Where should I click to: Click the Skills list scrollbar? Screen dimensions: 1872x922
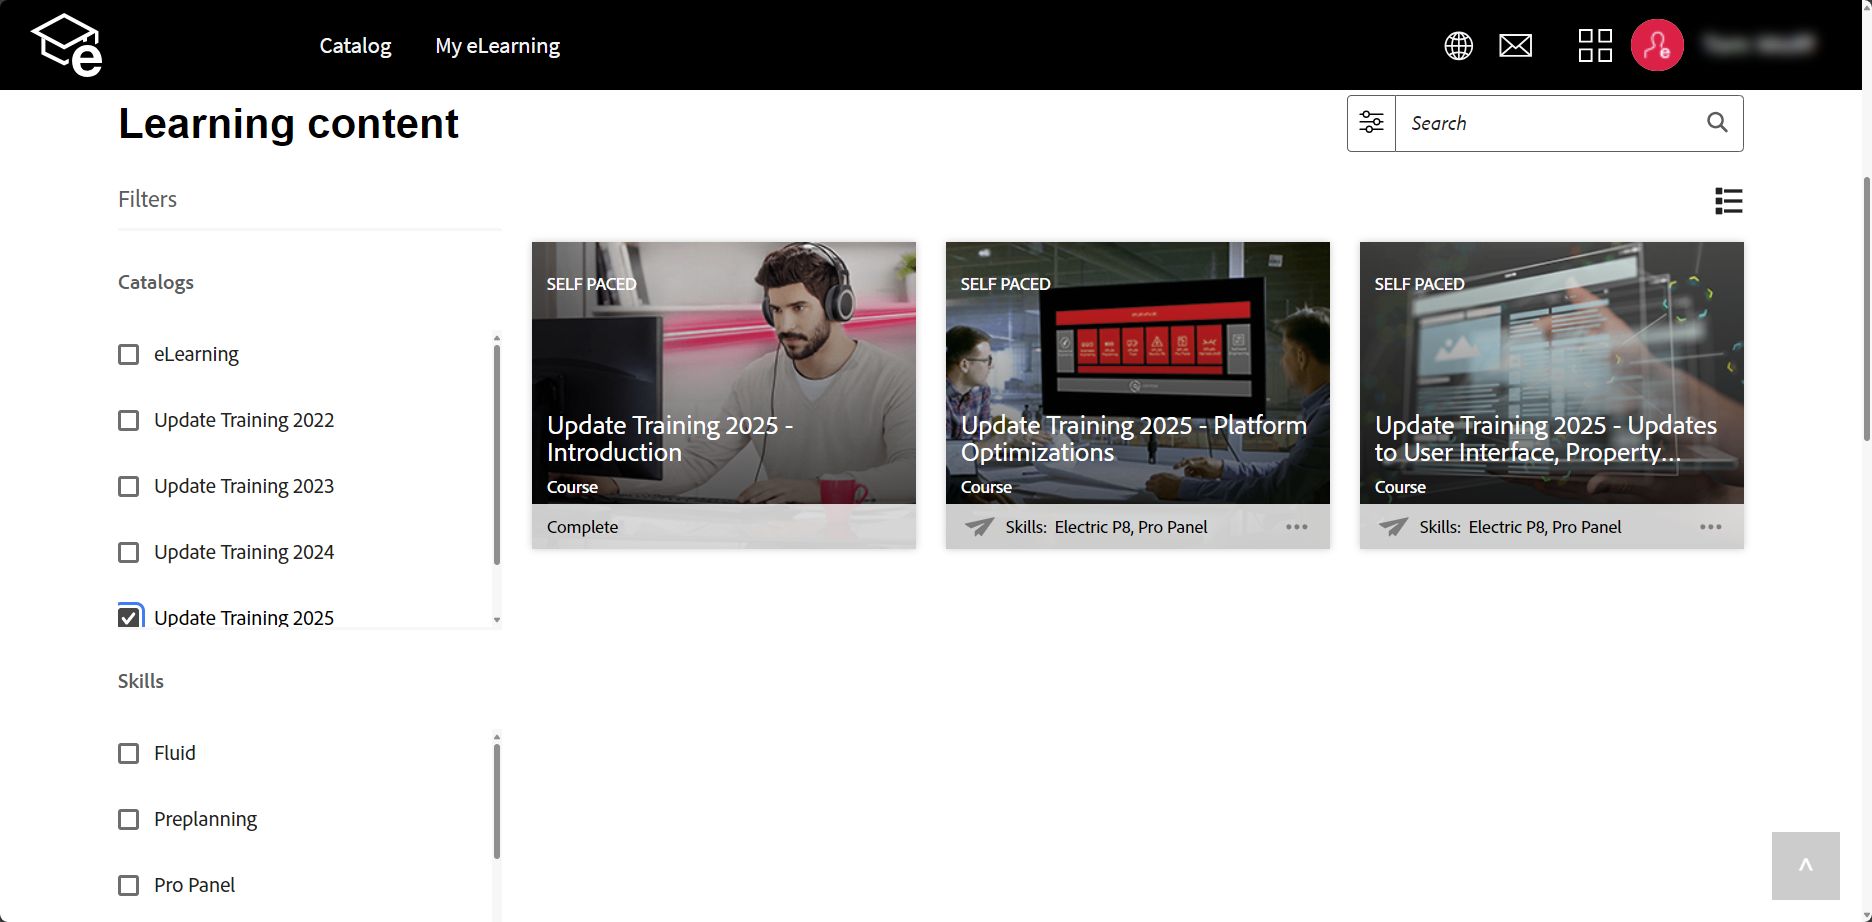pos(497,800)
